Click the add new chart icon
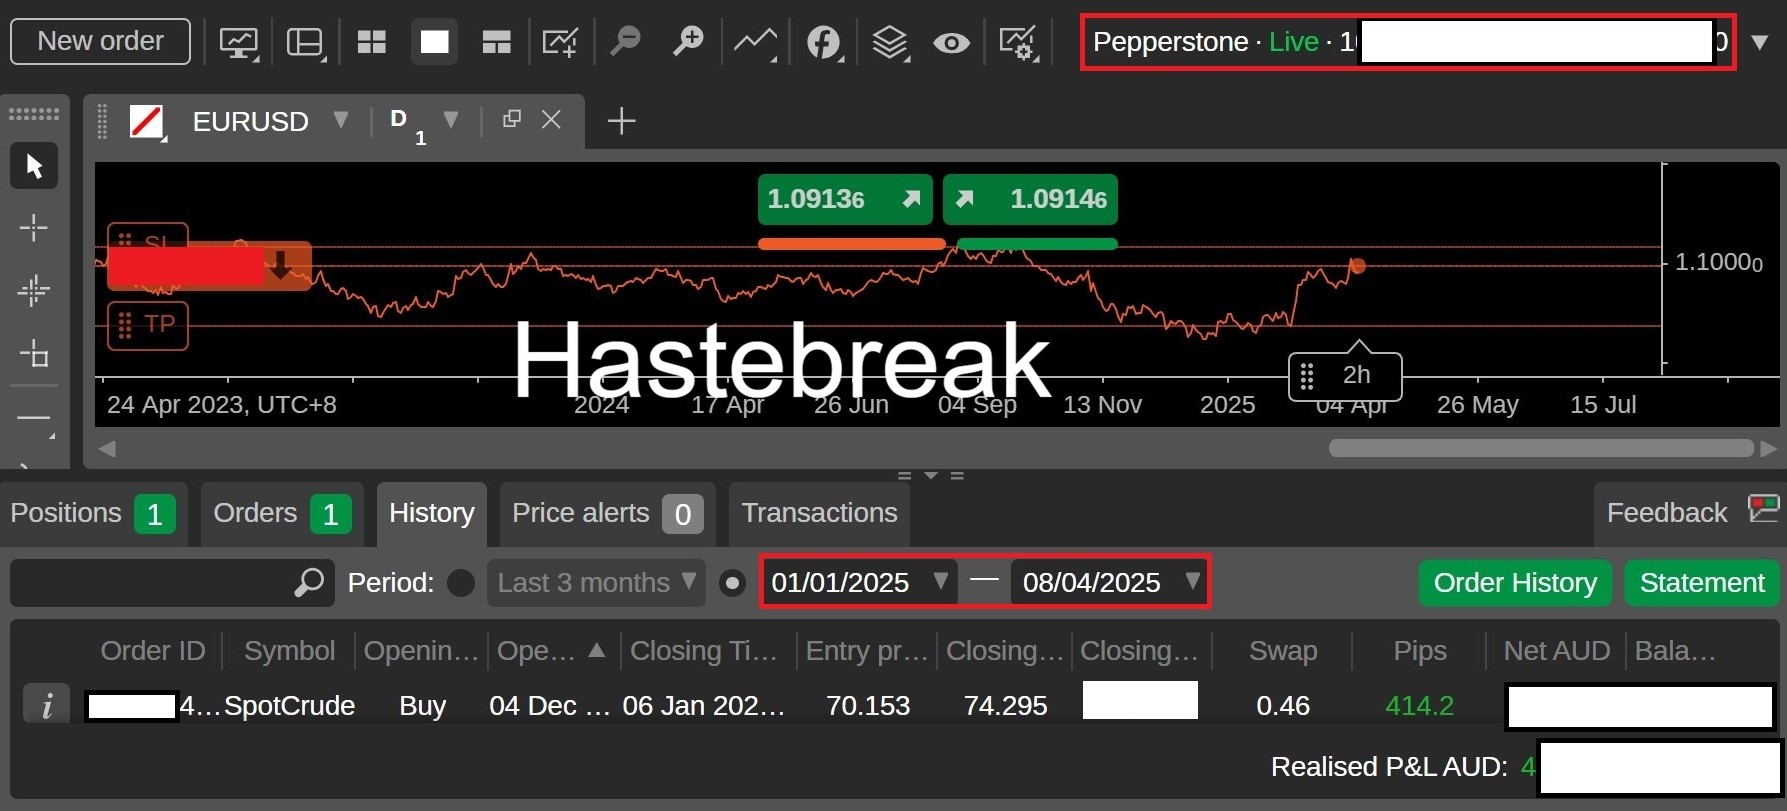The width and height of the screenshot is (1787, 811). point(559,42)
